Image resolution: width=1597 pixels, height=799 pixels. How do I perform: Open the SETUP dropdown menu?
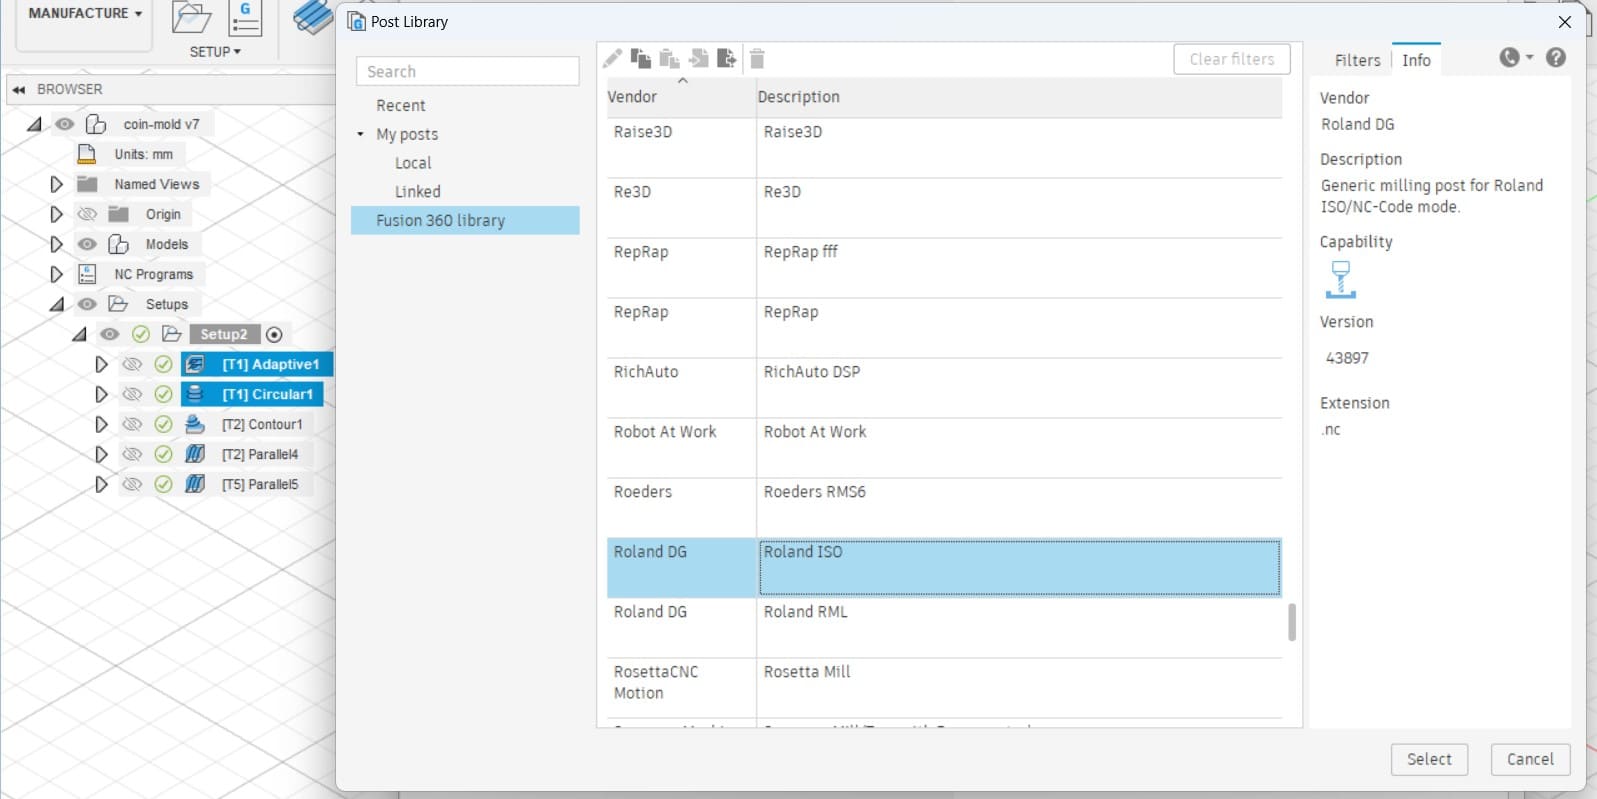tap(215, 51)
